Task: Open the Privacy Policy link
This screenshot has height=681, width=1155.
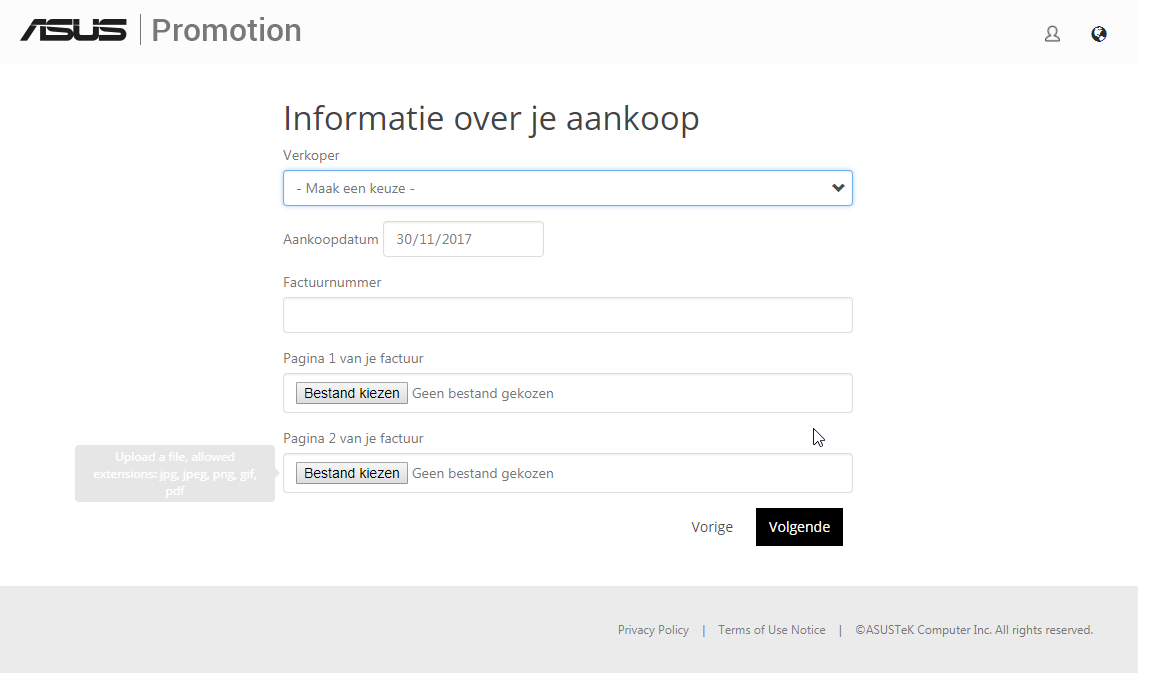Action: point(653,630)
